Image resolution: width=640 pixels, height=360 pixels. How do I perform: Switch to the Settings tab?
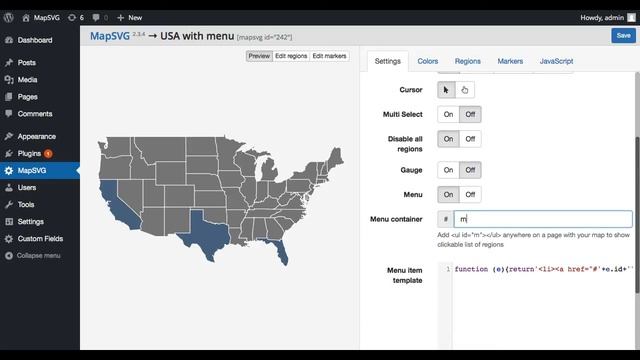coord(388,61)
